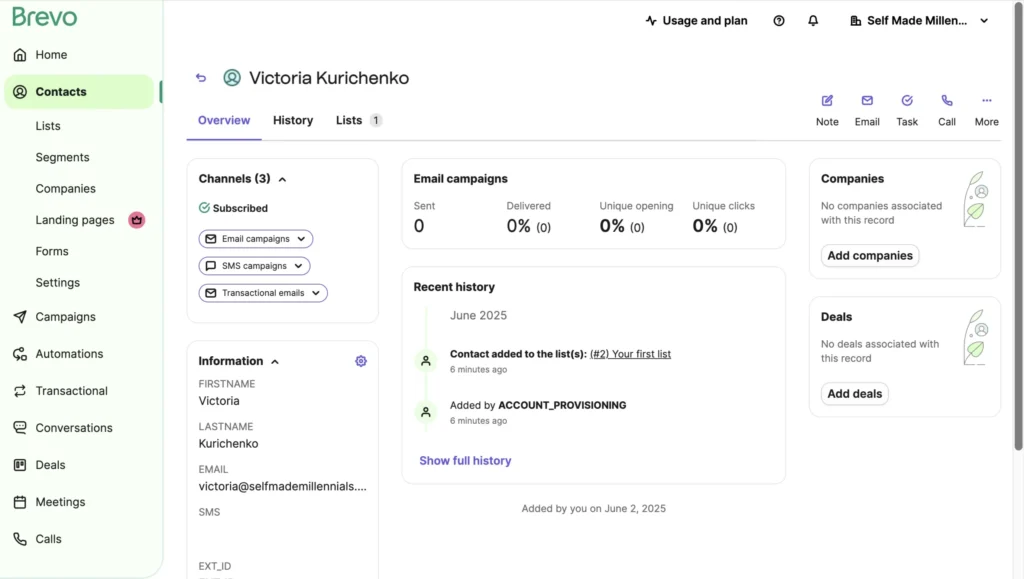Open the Information settings gear icon
1024x579 pixels.
point(361,361)
